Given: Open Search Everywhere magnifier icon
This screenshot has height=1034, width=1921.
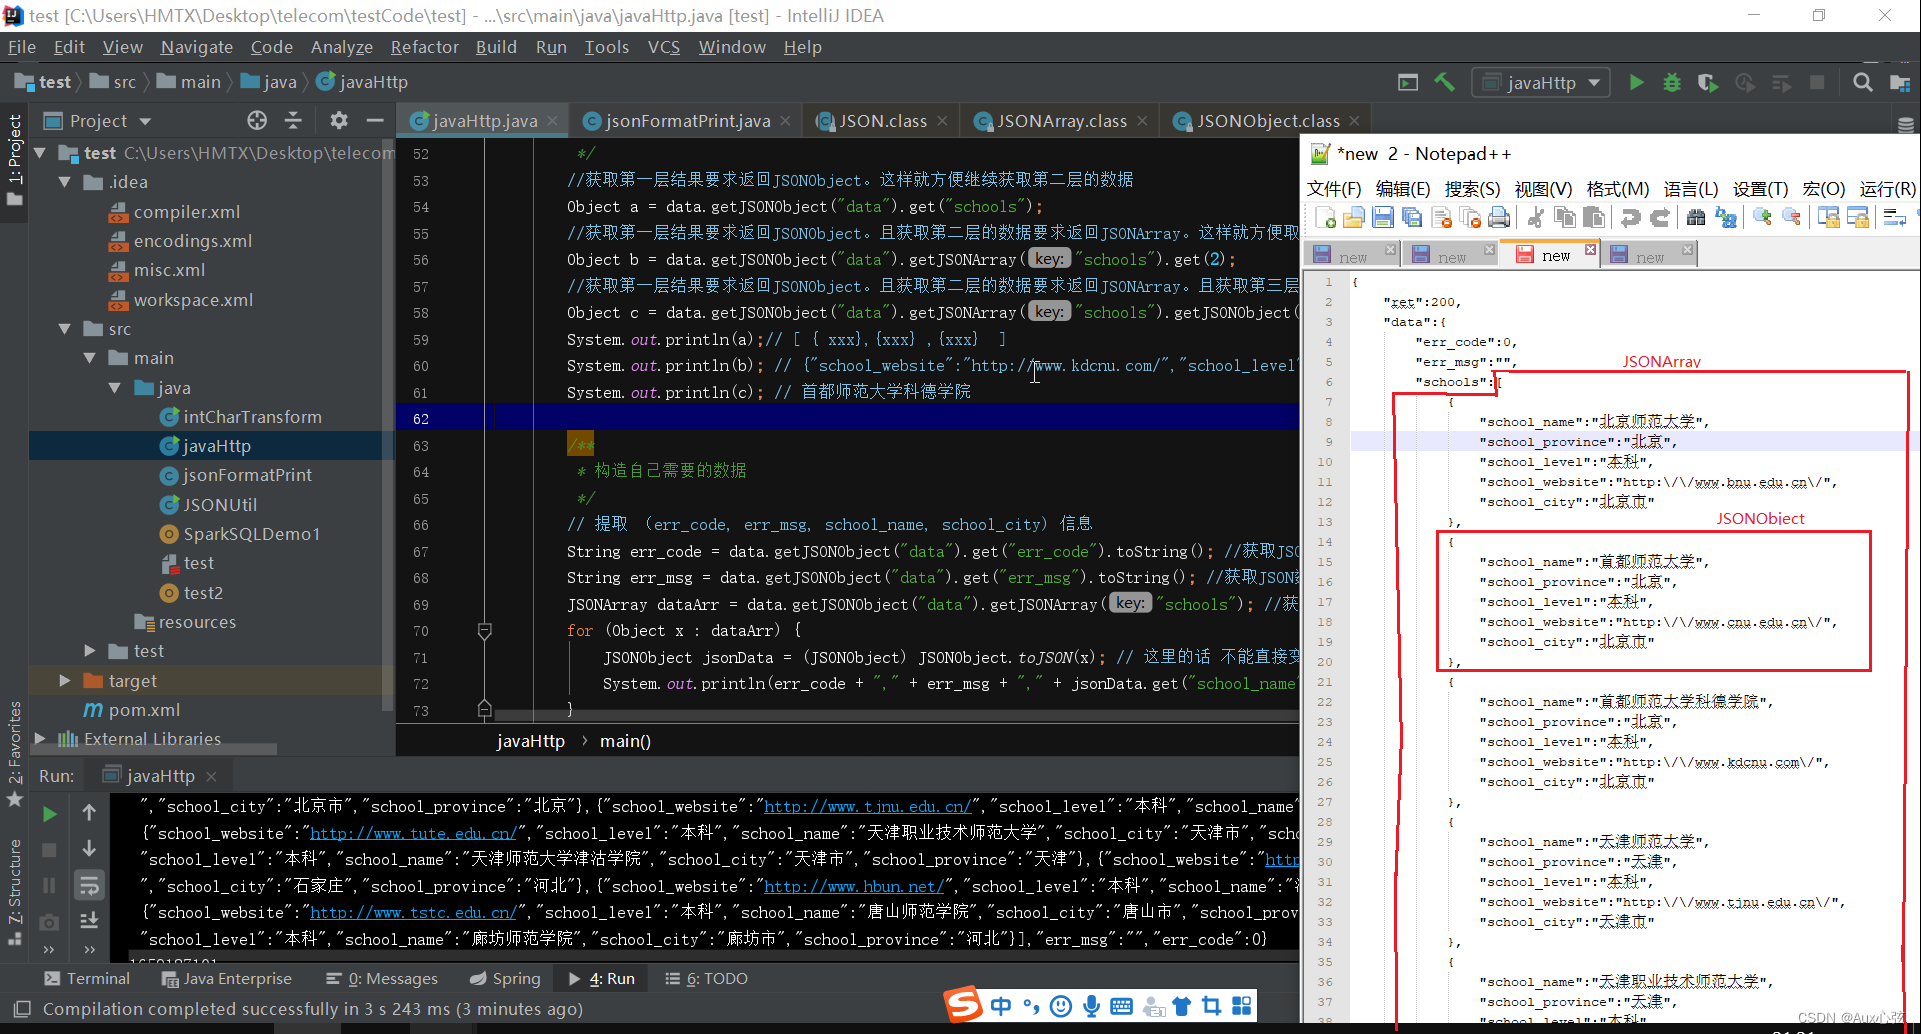Looking at the screenshot, I should [1862, 82].
